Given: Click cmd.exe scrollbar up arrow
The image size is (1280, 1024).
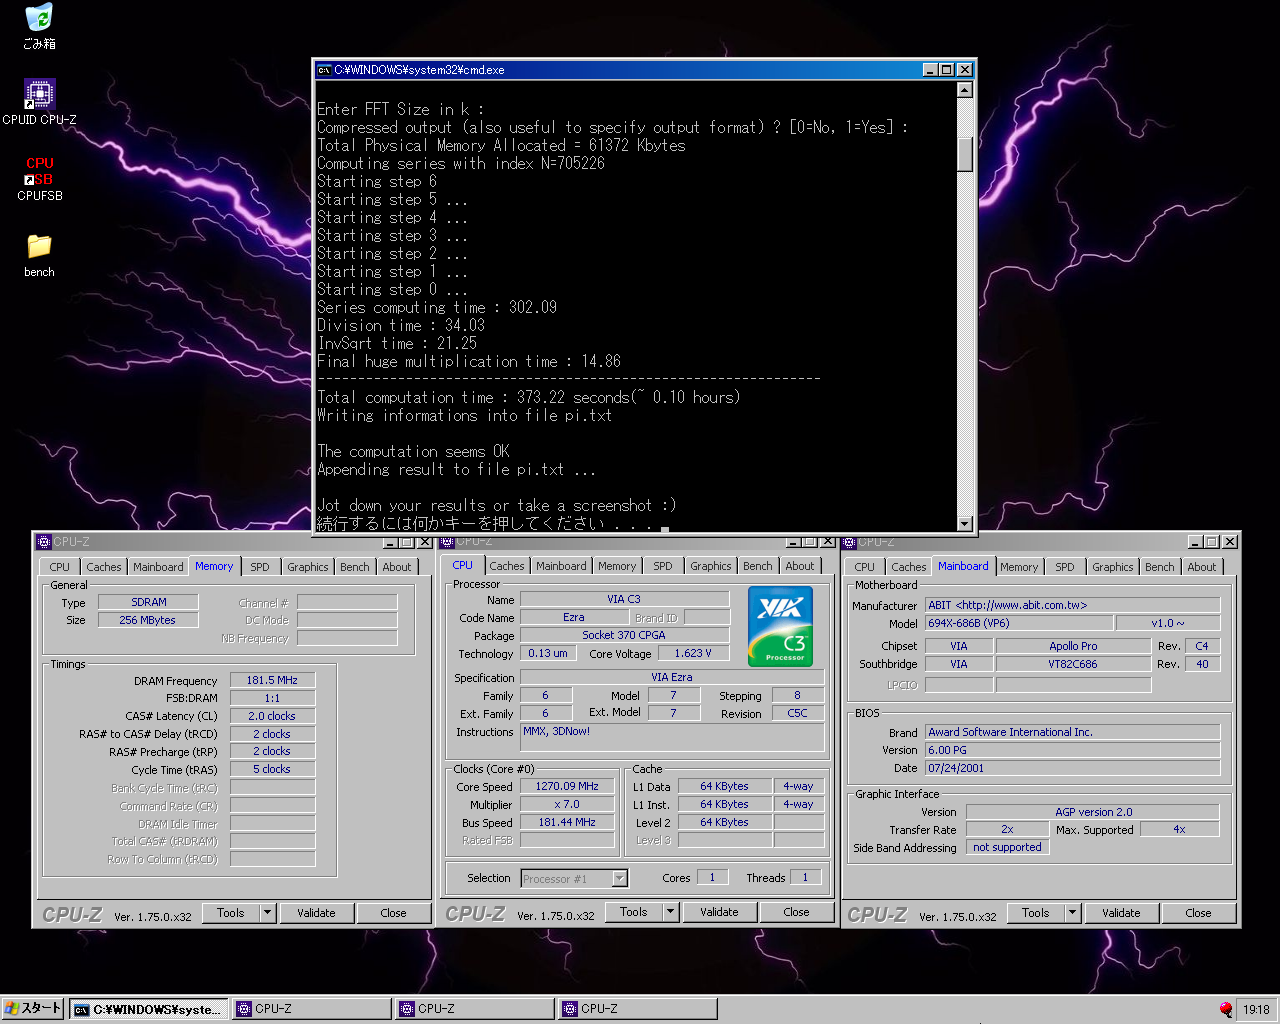Looking at the screenshot, I should [965, 90].
